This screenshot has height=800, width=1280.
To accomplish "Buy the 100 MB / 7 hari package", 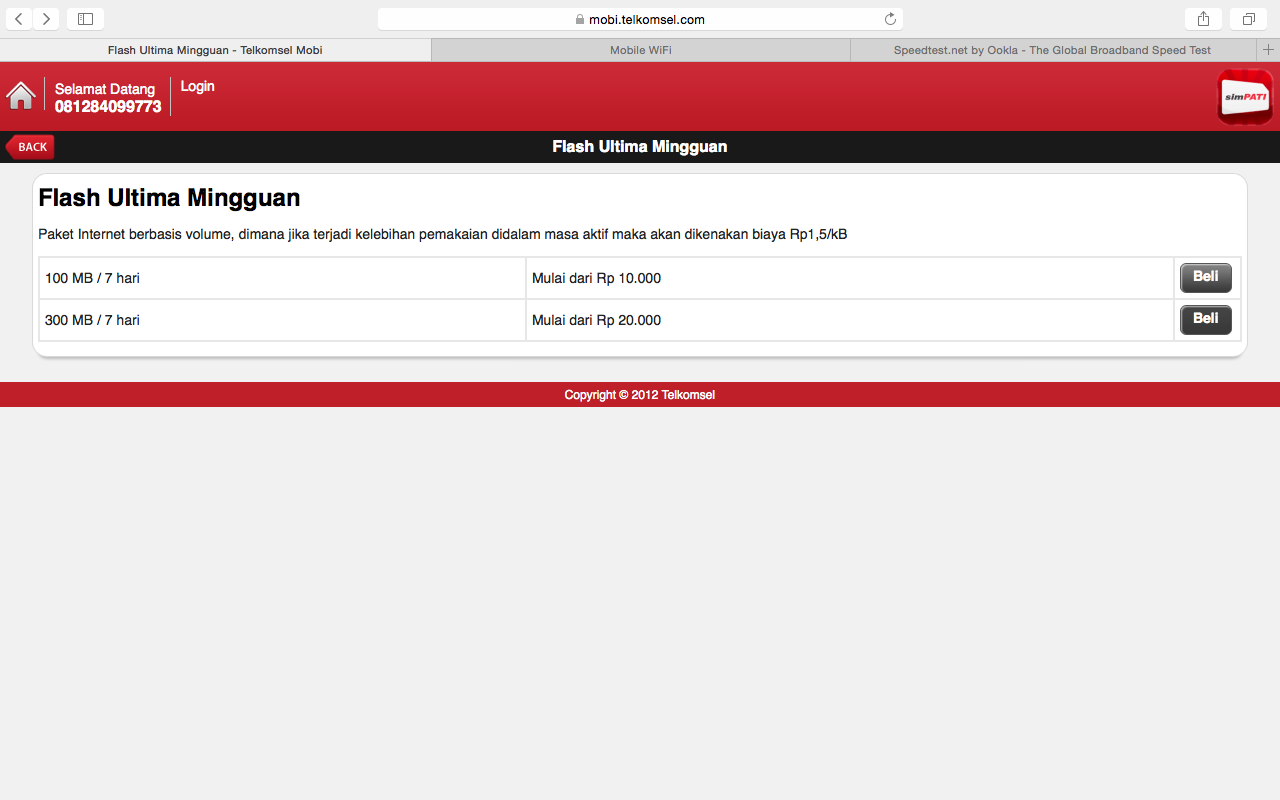I will tap(1206, 278).
